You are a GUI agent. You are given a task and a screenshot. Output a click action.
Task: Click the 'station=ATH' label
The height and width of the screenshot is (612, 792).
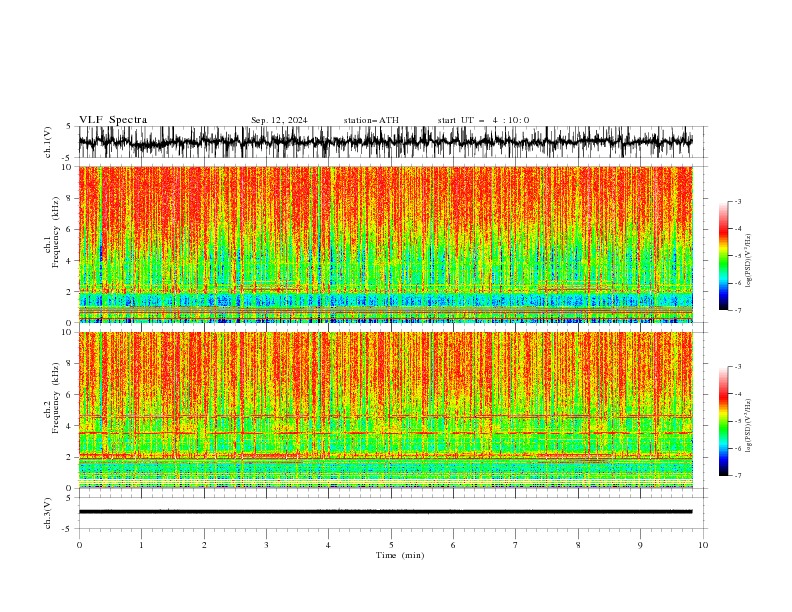(x=371, y=120)
